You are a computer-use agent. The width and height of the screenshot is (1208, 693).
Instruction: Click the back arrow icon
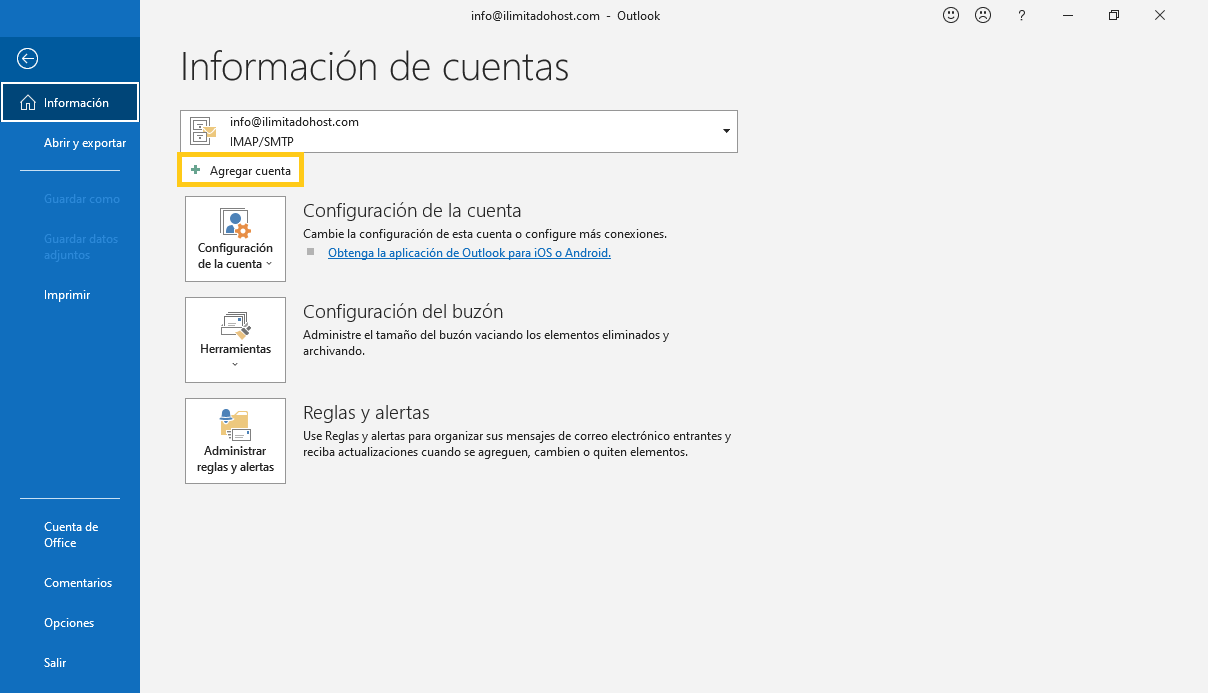click(28, 59)
